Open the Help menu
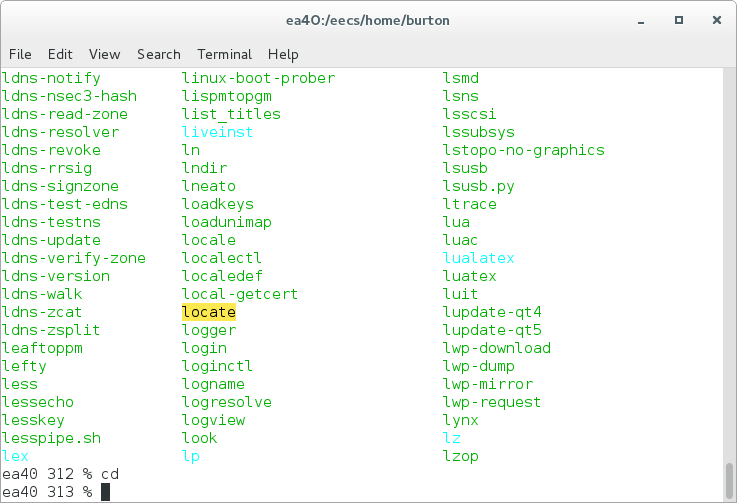The height and width of the screenshot is (503, 737). click(283, 55)
